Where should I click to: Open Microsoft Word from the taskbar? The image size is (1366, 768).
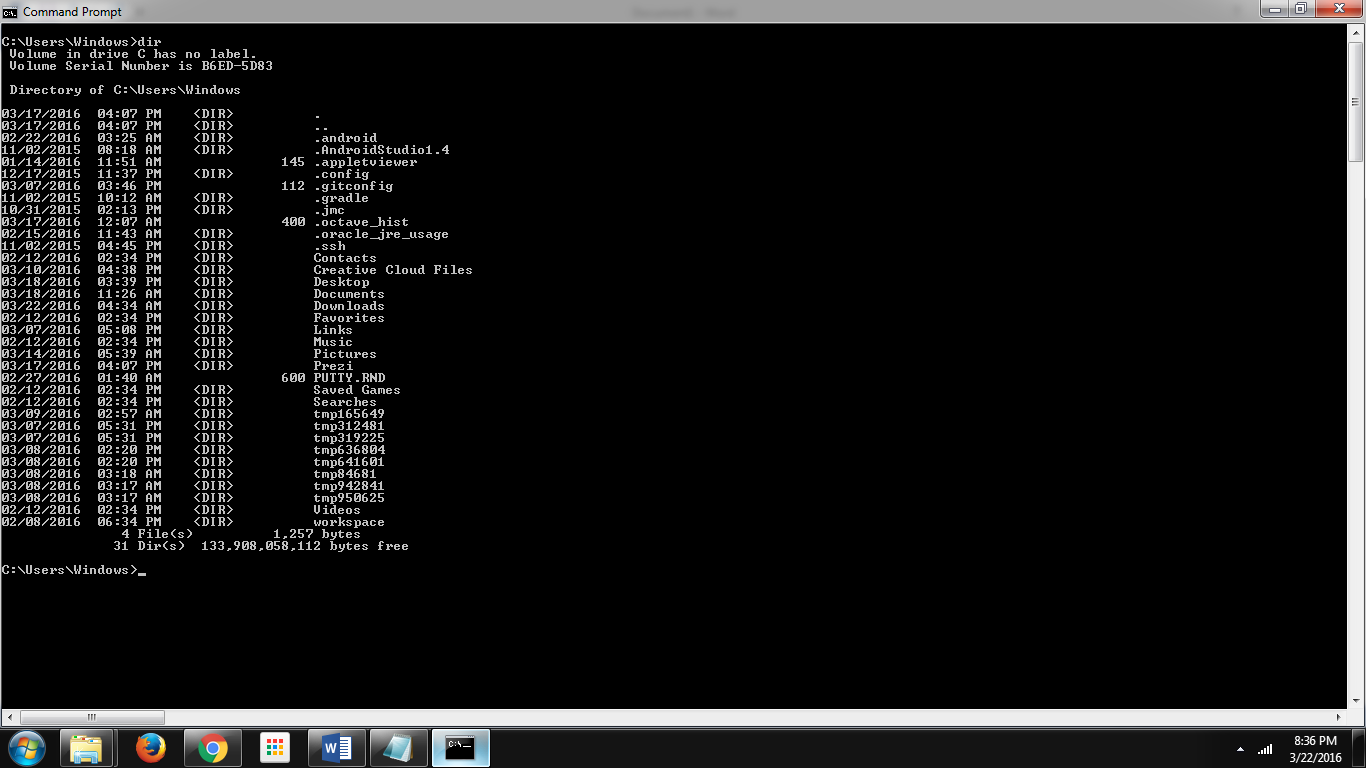point(336,747)
